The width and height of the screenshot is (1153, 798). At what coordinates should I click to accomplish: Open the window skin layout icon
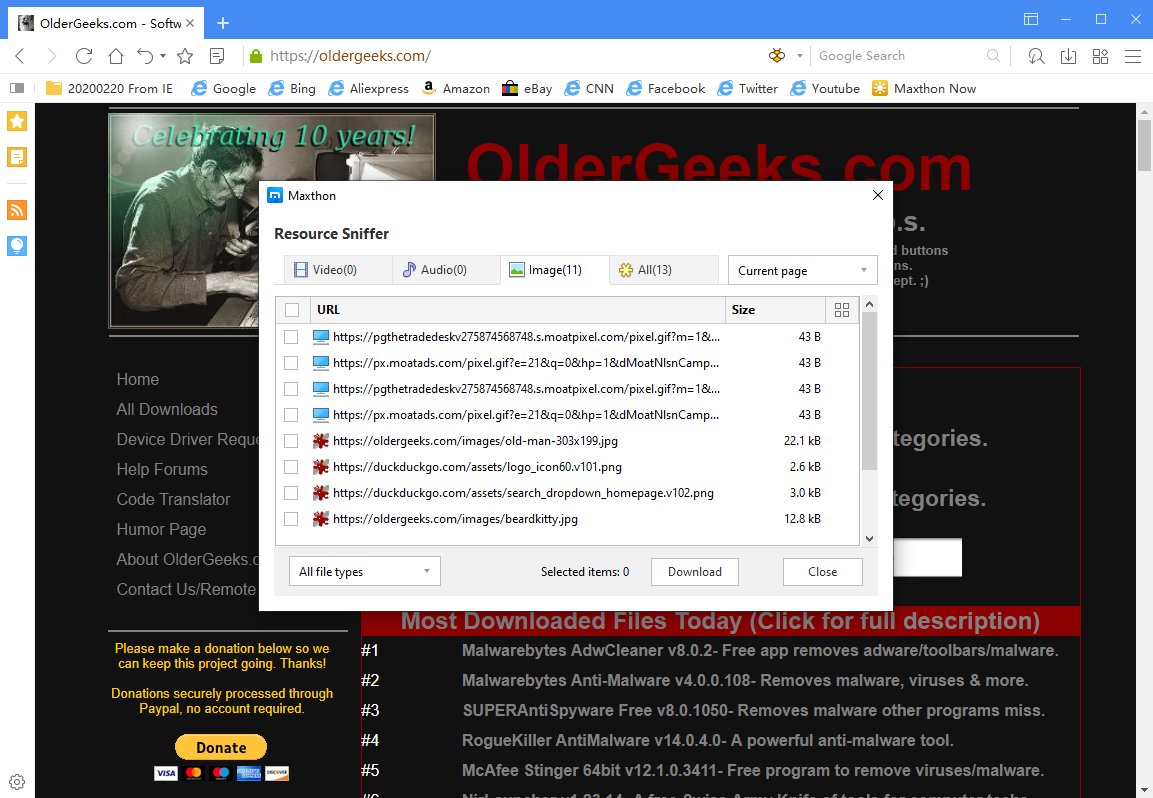point(1031,19)
